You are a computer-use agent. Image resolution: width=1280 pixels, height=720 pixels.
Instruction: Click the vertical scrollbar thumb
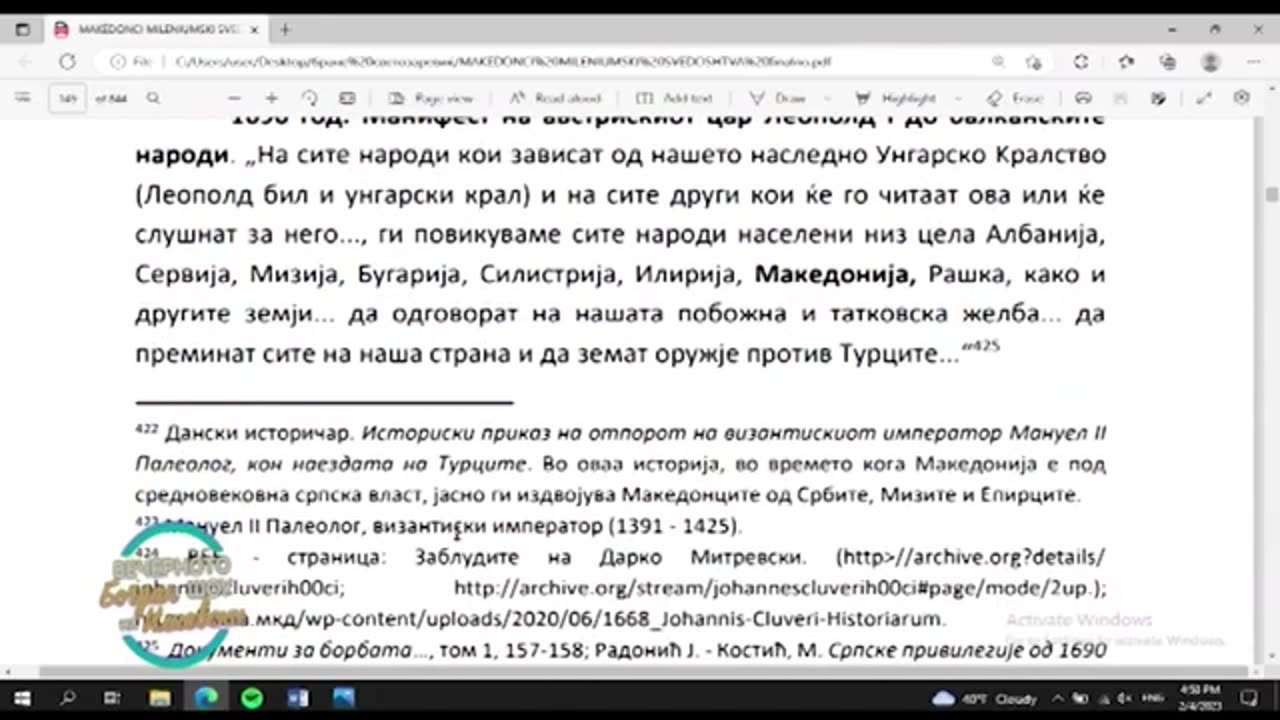[1272, 194]
